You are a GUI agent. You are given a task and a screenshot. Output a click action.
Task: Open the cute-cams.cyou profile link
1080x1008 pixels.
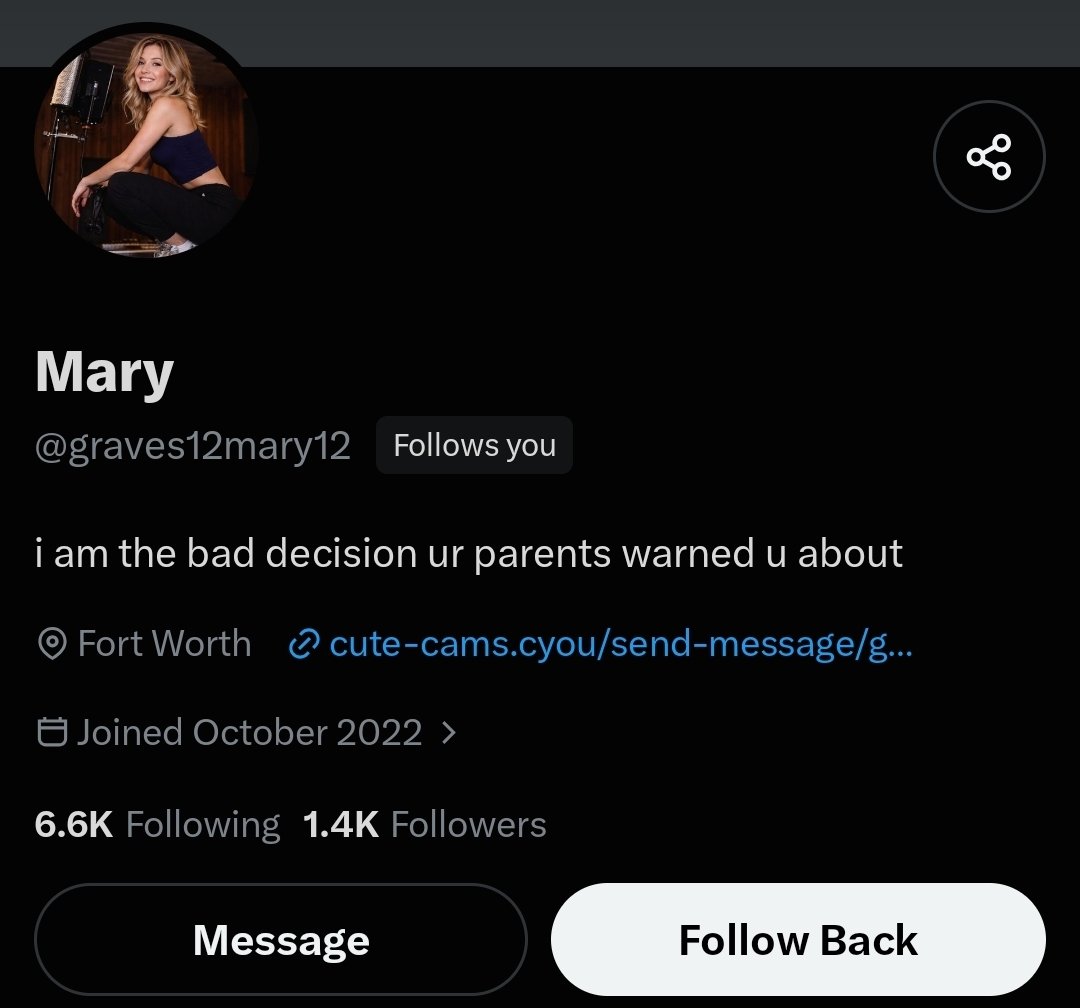coord(621,644)
